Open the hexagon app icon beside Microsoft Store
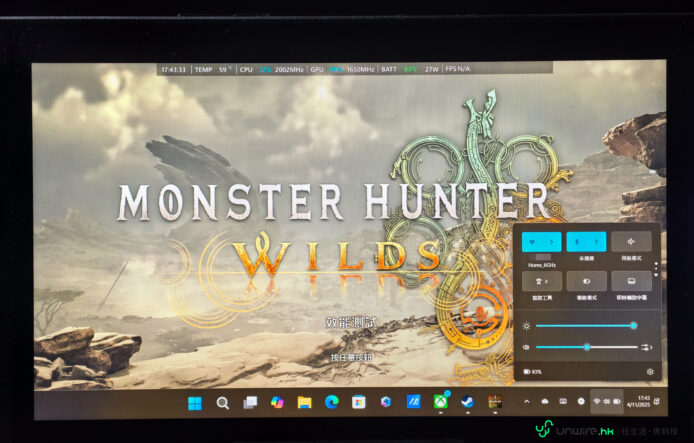This screenshot has width=694, height=443. pos(386,401)
